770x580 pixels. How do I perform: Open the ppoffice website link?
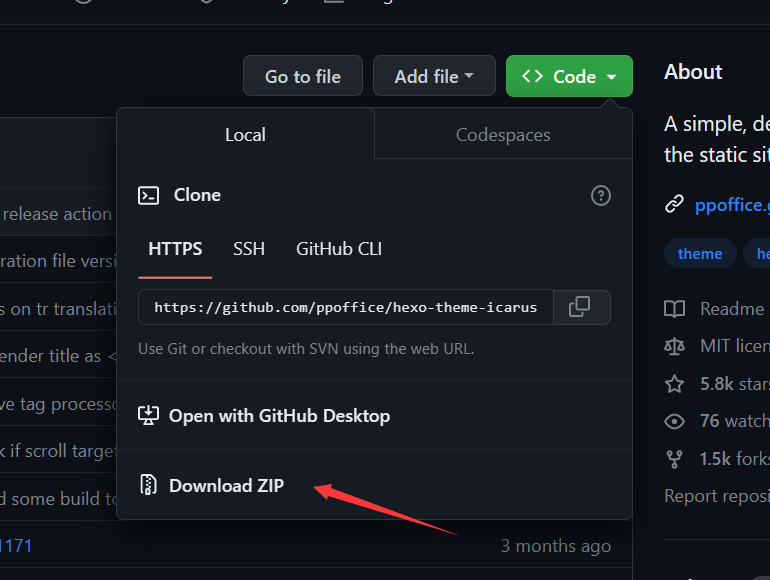732,204
